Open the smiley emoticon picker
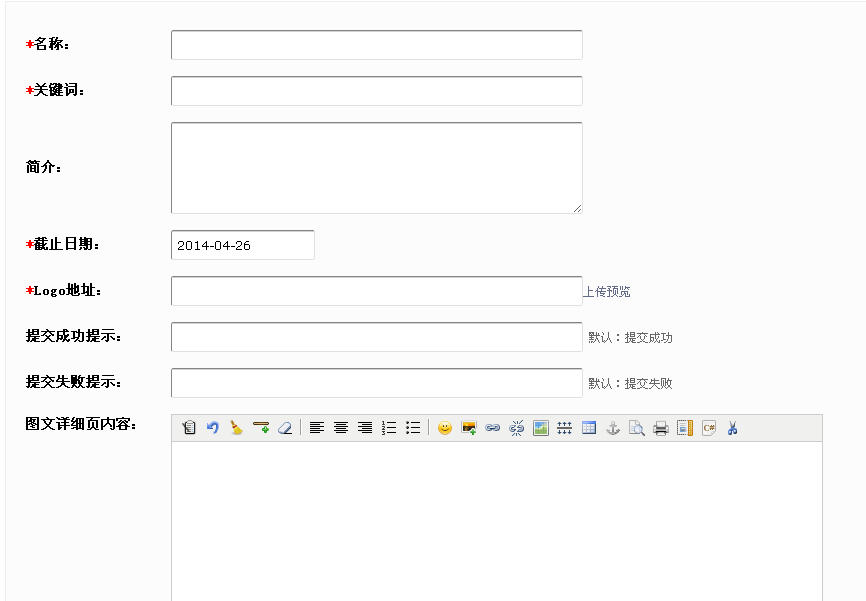 click(445, 428)
